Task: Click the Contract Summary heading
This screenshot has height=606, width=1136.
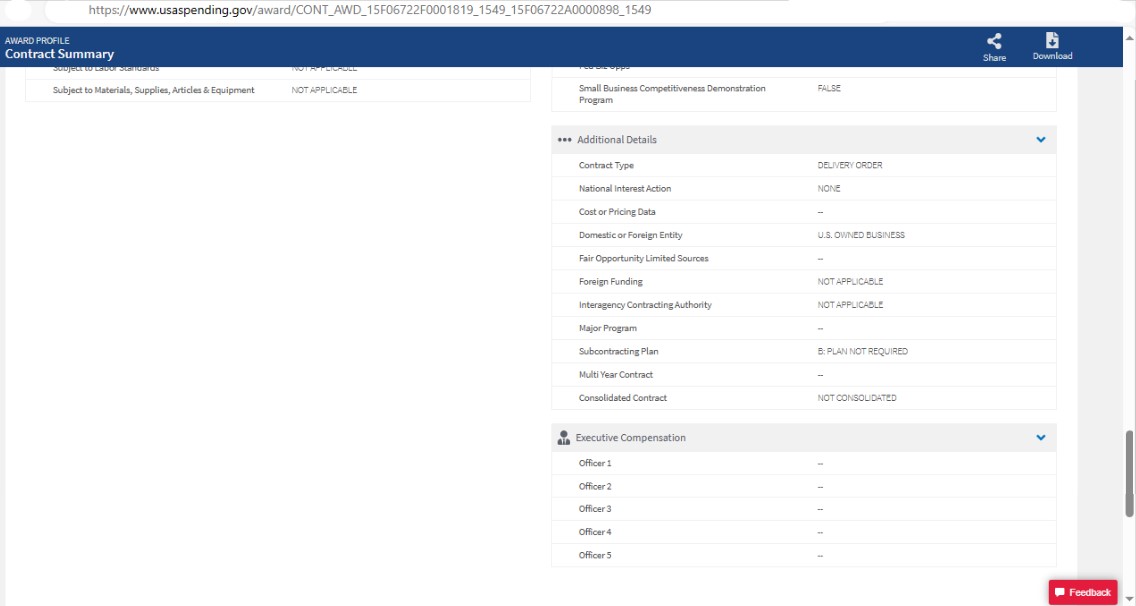Action: [x=59, y=54]
